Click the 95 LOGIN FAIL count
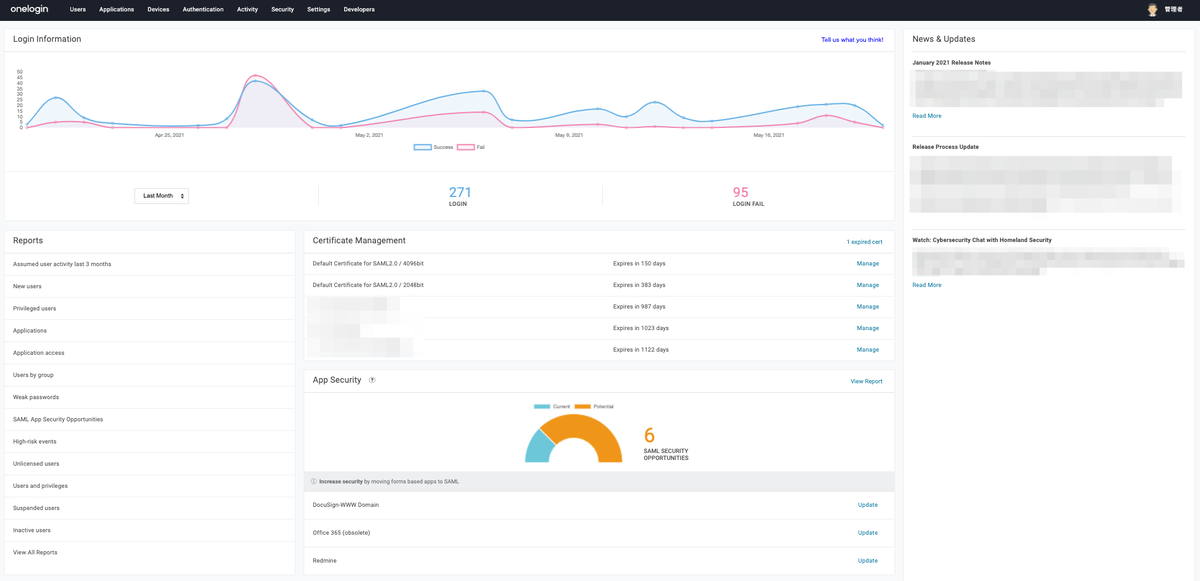This screenshot has width=1200, height=581. (x=741, y=192)
